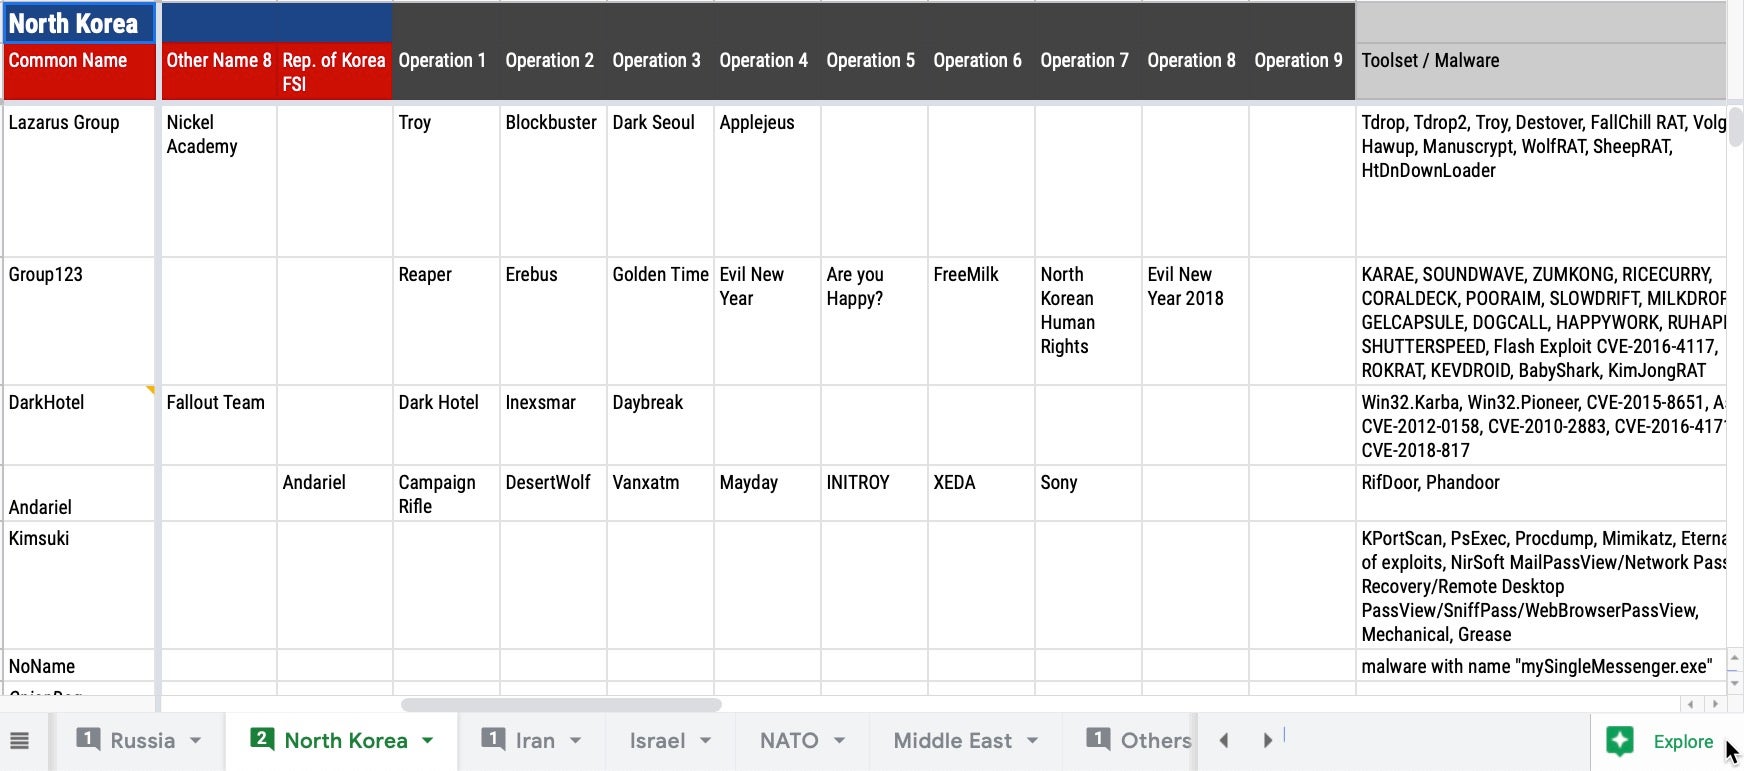Viewport: 1744px width, 771px height.
Task: Click the comment badge on the Others tab
Action: coord(1098,739)
